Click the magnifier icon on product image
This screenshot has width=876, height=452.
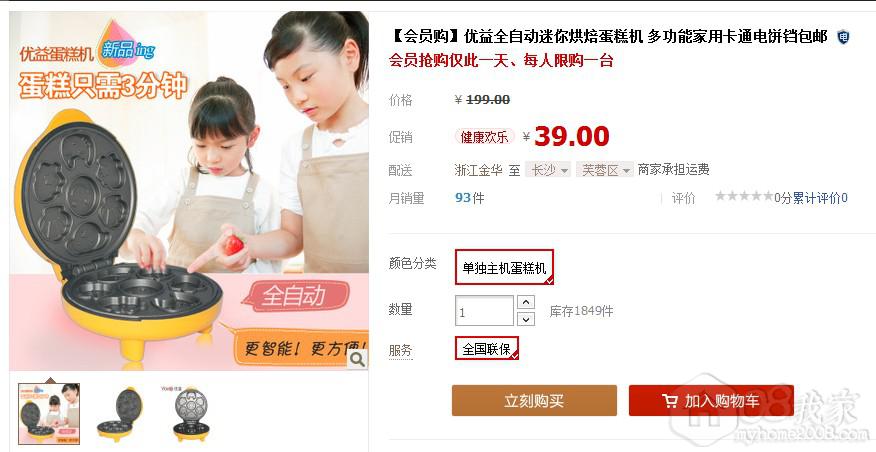[357, 359]
